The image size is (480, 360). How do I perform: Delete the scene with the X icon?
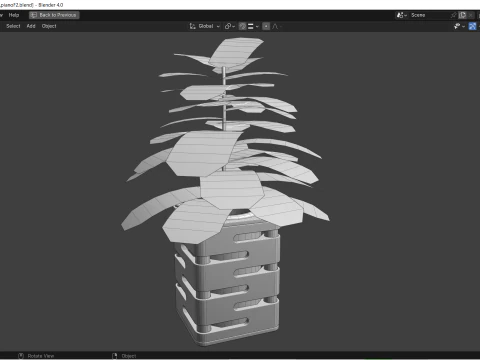tap(470, 15)
